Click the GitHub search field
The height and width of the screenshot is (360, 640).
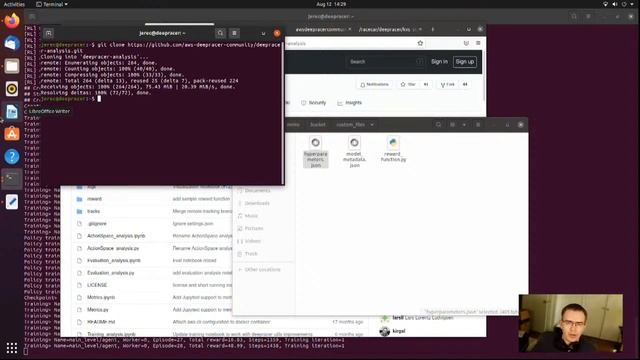[385, 62]
